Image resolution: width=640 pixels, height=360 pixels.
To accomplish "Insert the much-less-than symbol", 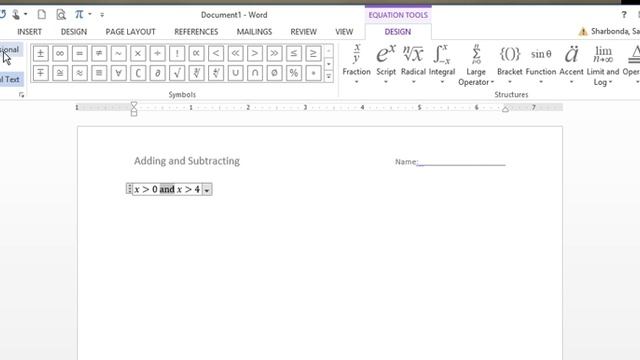I will pos(236,53).
